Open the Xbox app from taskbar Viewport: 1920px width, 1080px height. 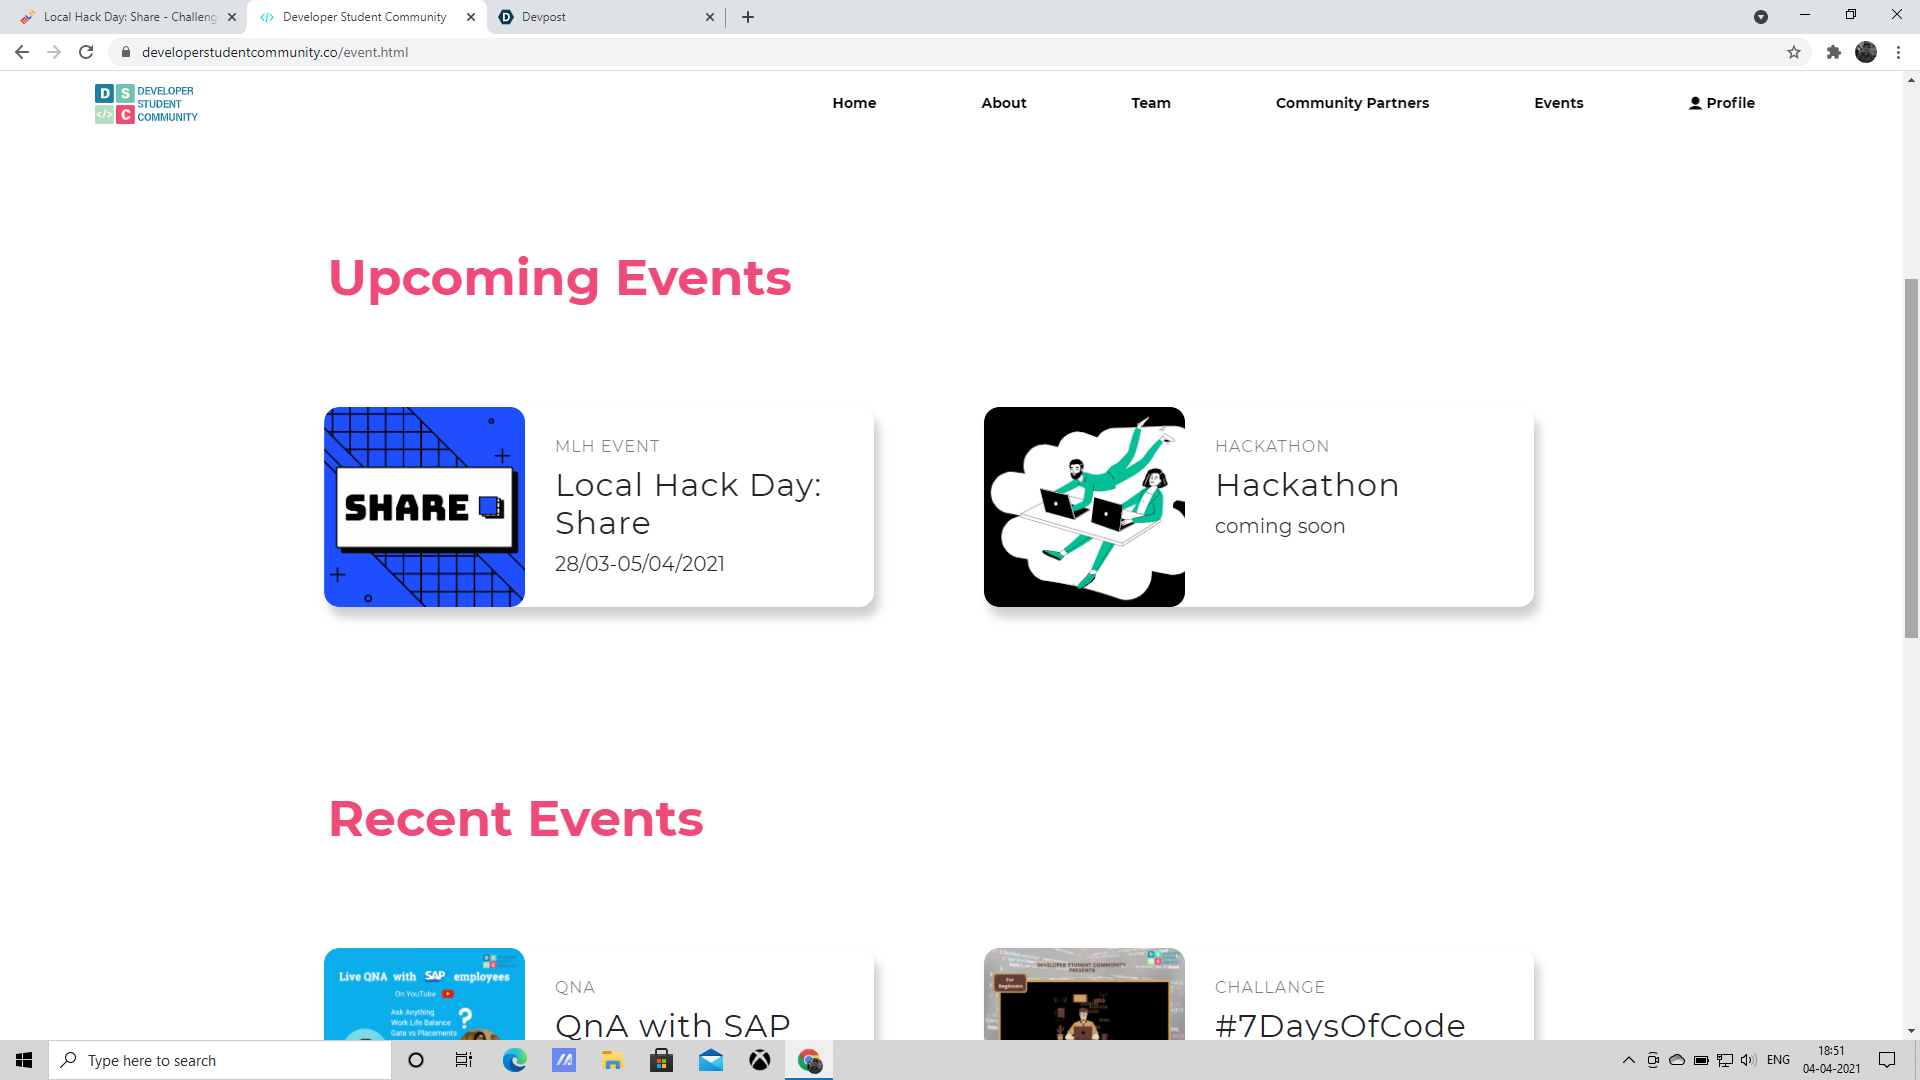(760, 1060)
